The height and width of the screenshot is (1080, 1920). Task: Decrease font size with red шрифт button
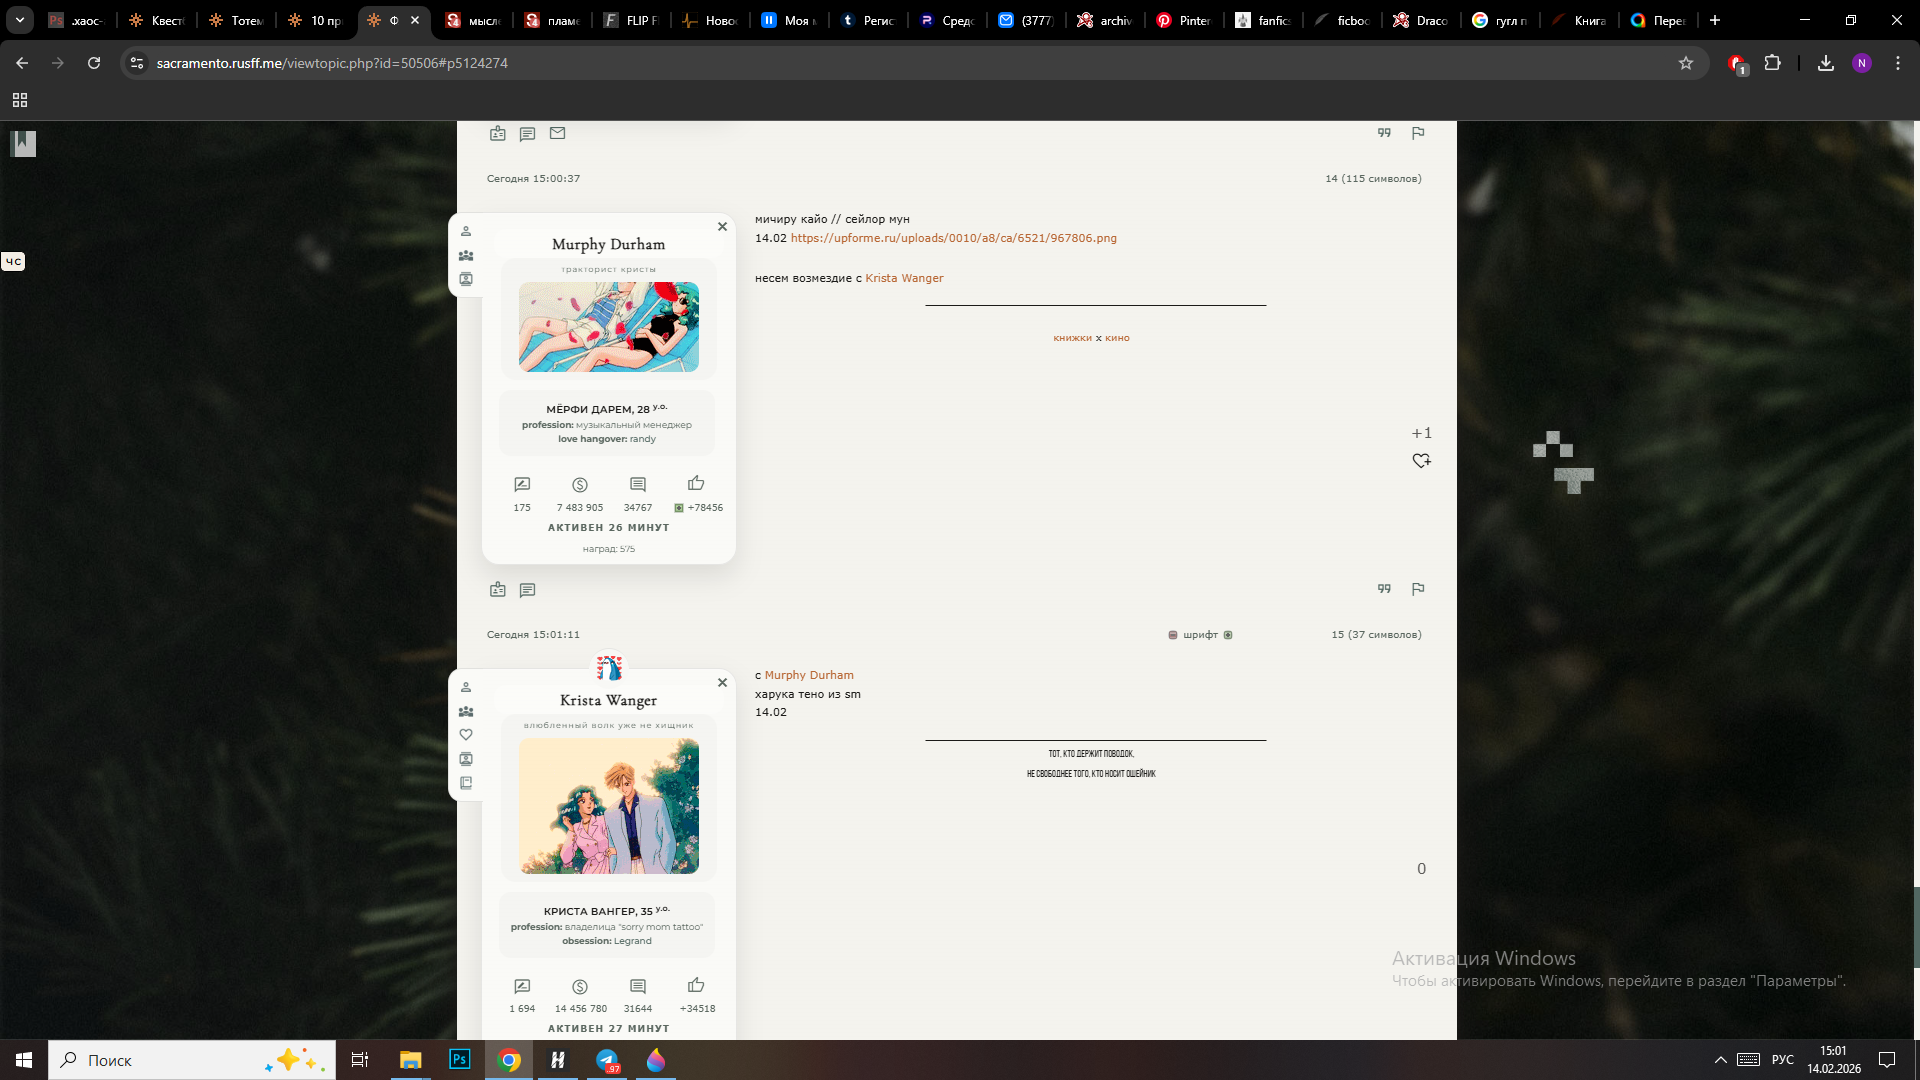(1173, 635)
